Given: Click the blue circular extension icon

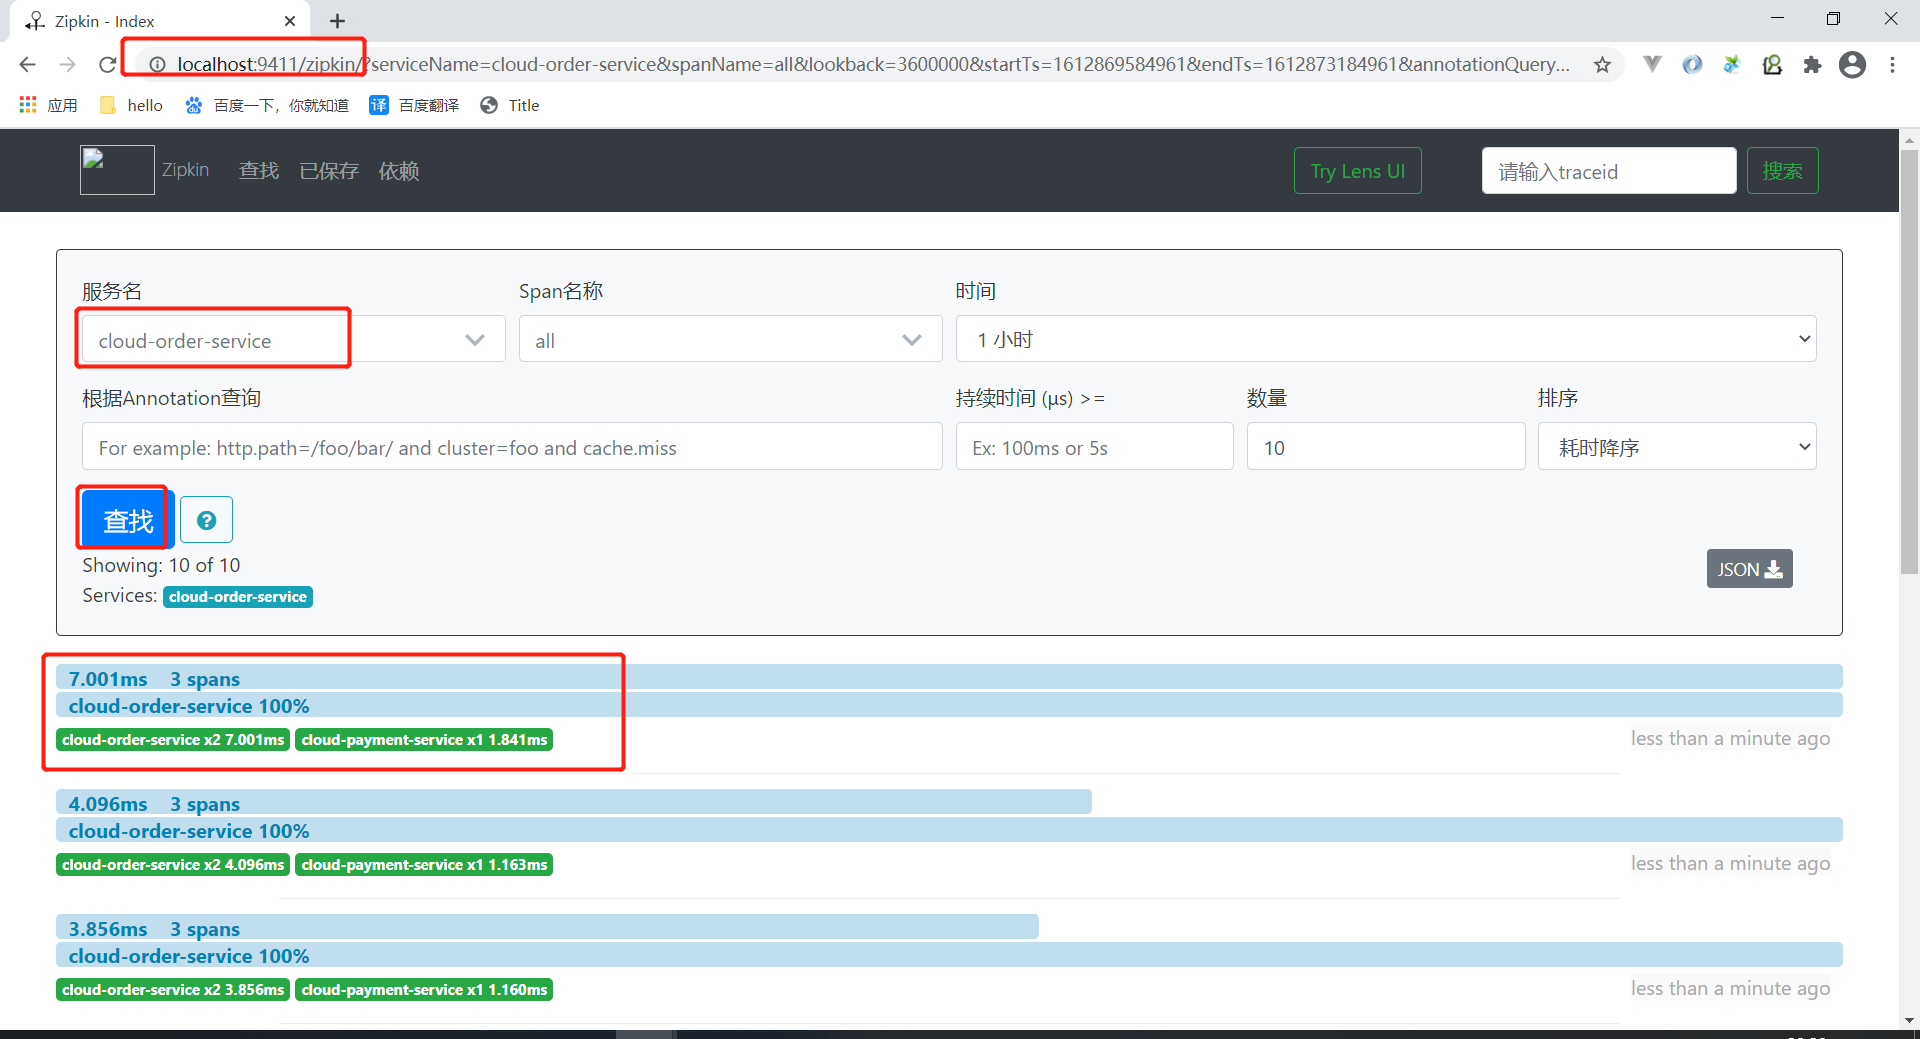Looking at the screenshot, I should 1692,65.
